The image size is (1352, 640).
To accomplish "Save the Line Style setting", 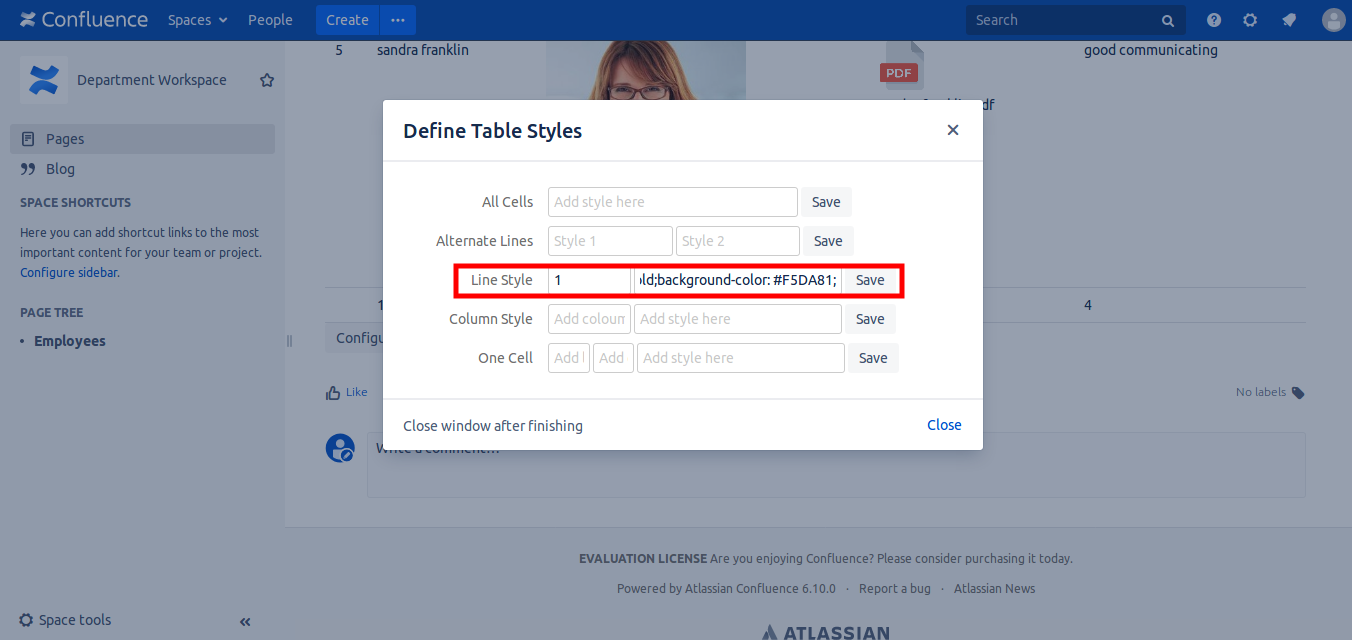I will [870, 280].
